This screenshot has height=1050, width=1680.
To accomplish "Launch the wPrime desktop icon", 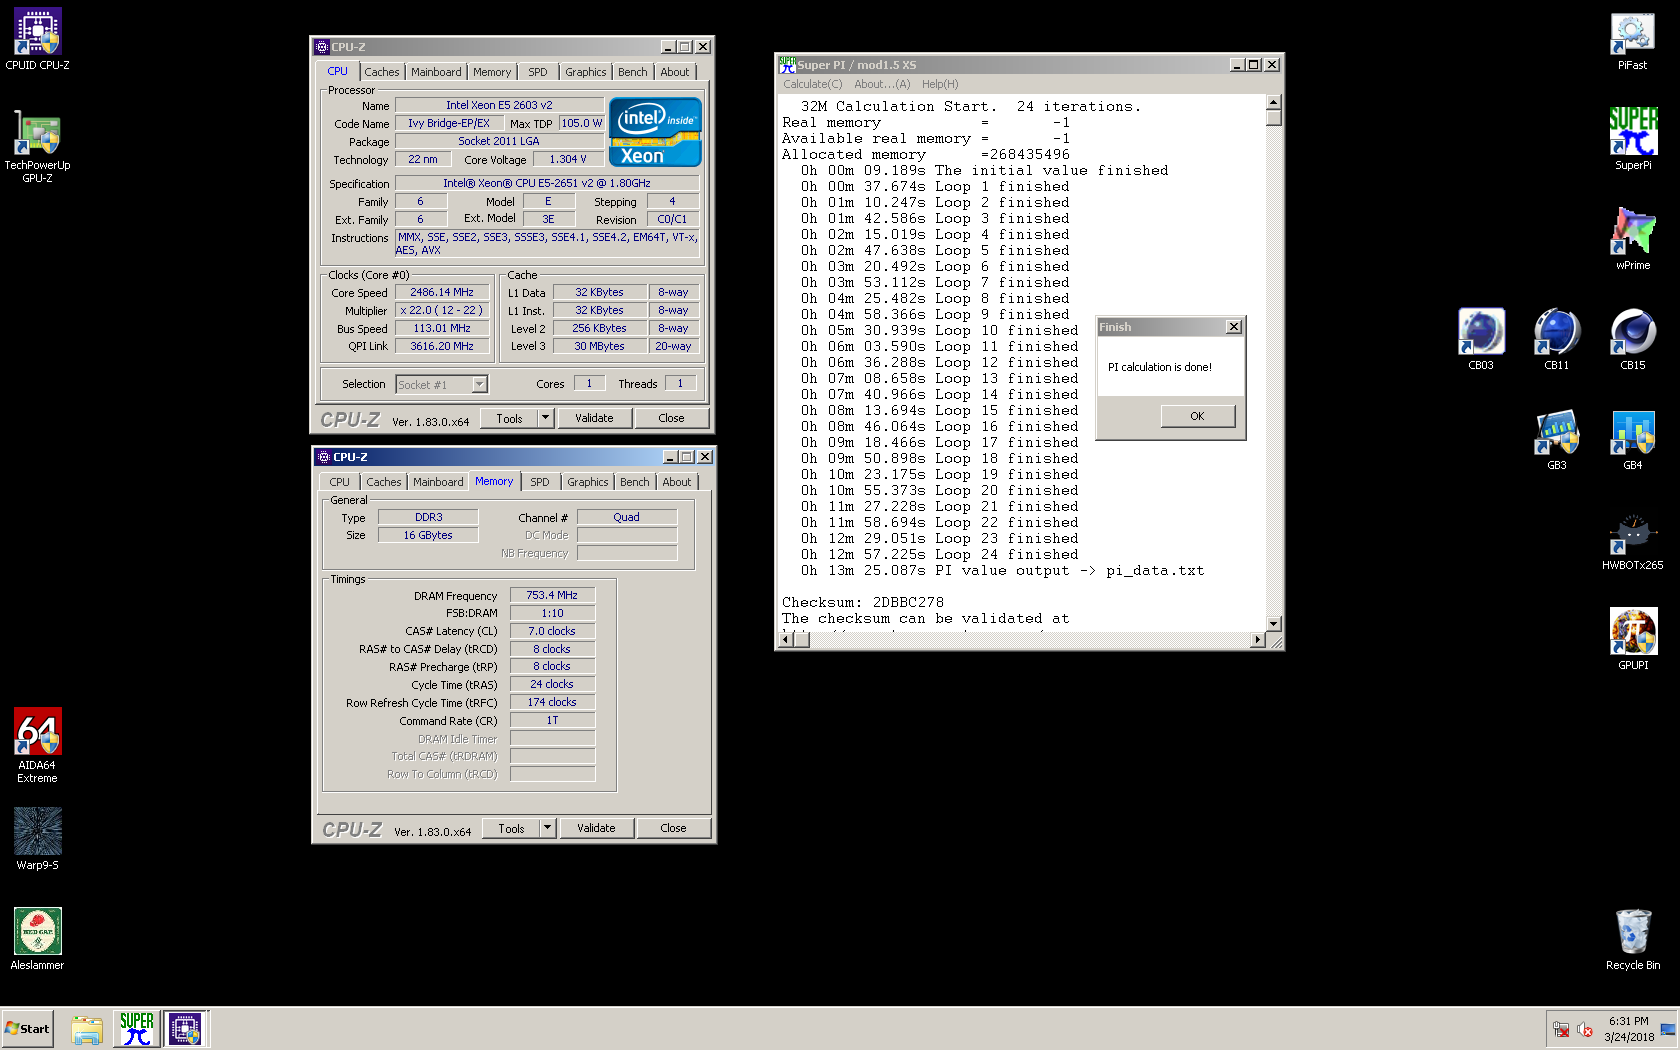I will click(1632, 239).
